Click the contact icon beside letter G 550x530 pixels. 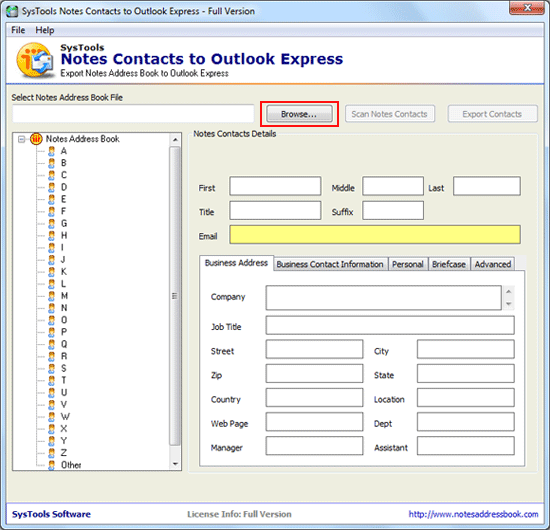[x=52, y=223]
